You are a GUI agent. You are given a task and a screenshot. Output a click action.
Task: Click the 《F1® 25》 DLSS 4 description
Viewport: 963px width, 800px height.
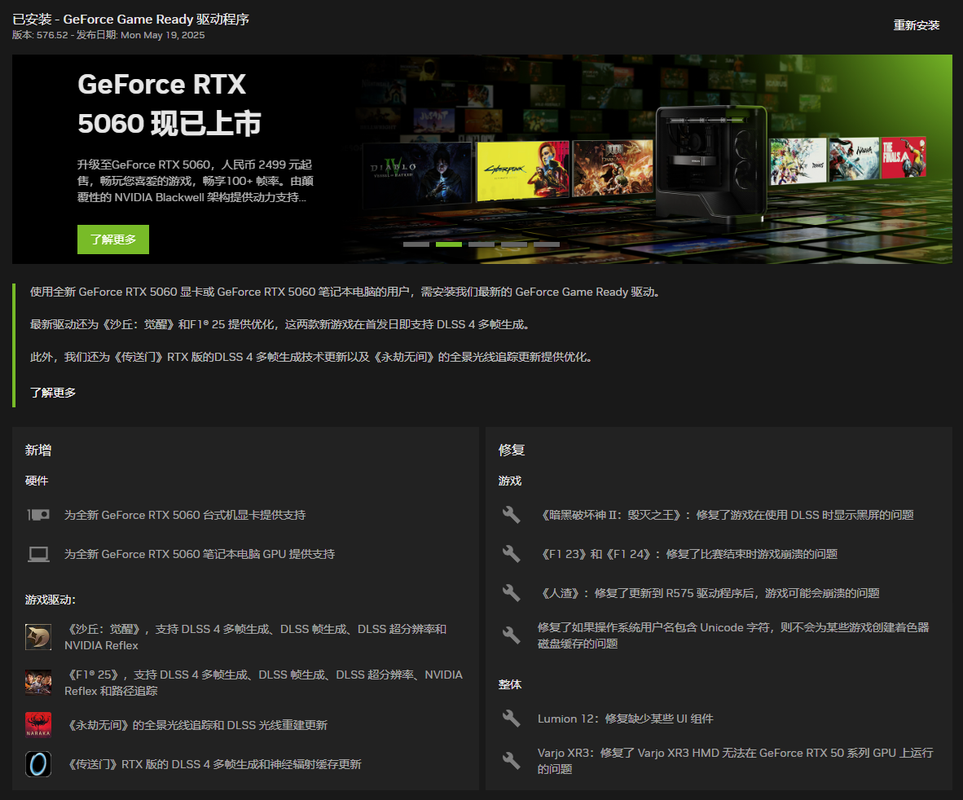[263, 683]
